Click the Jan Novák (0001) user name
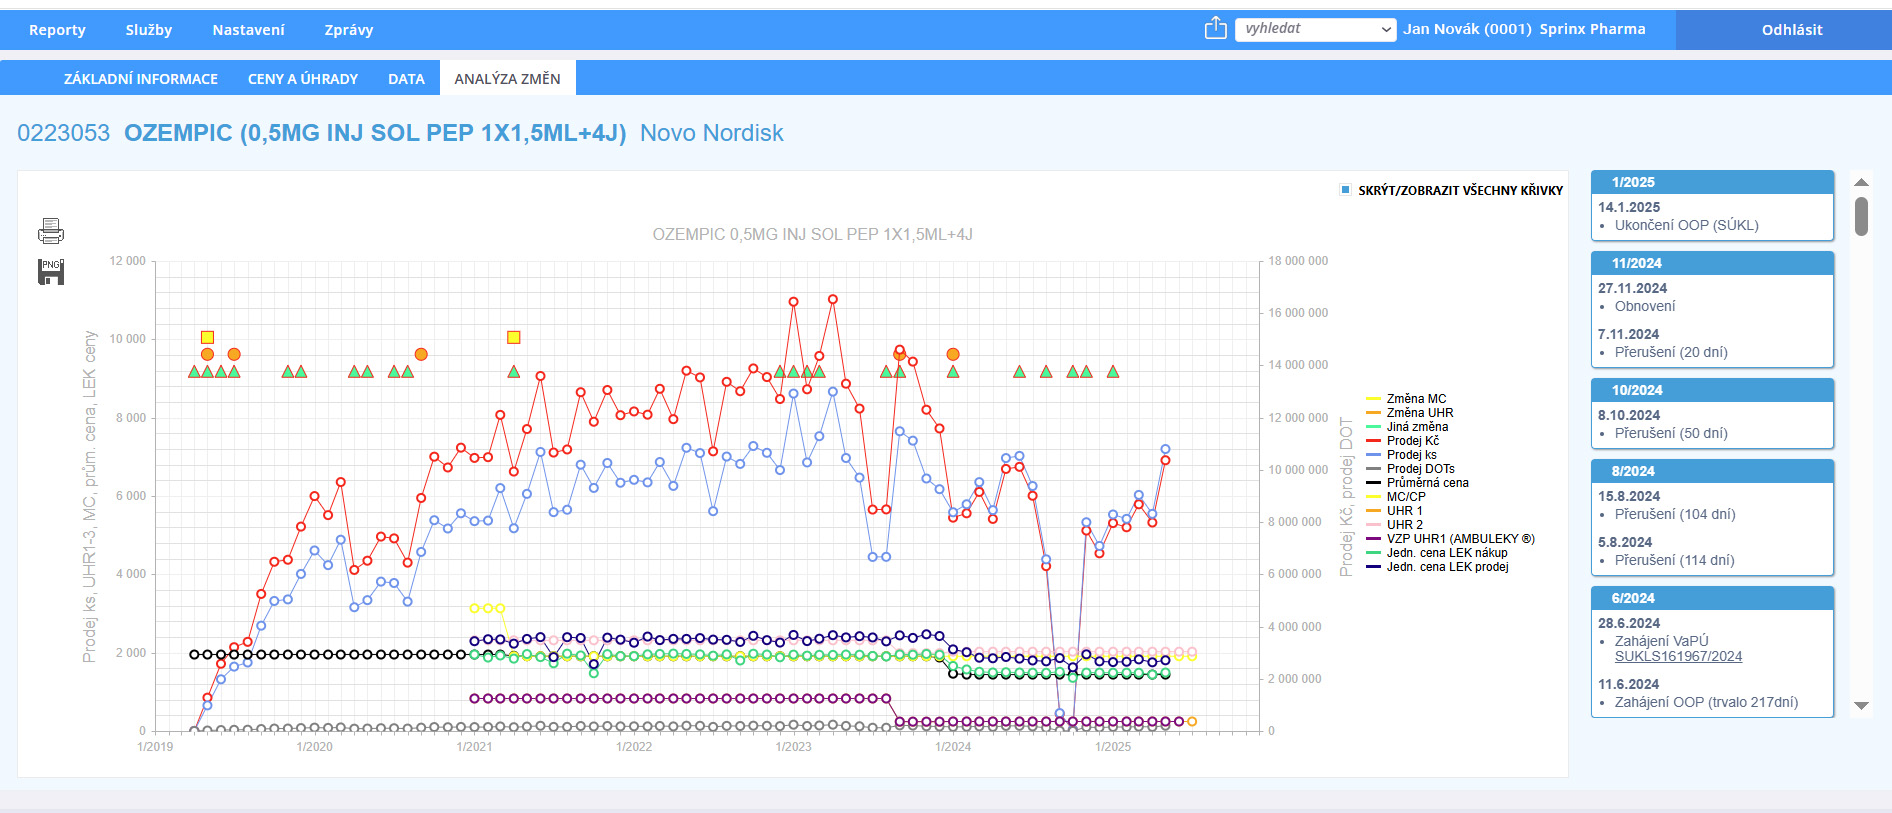1892x813 pixels. tap(1467, 29)
